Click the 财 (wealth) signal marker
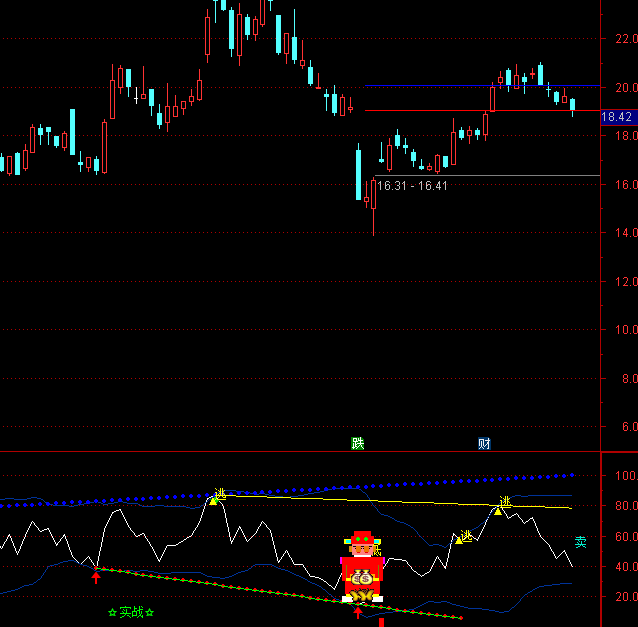Image resolution: width=638 pixels, height=627 pixels. click(484, 443)
